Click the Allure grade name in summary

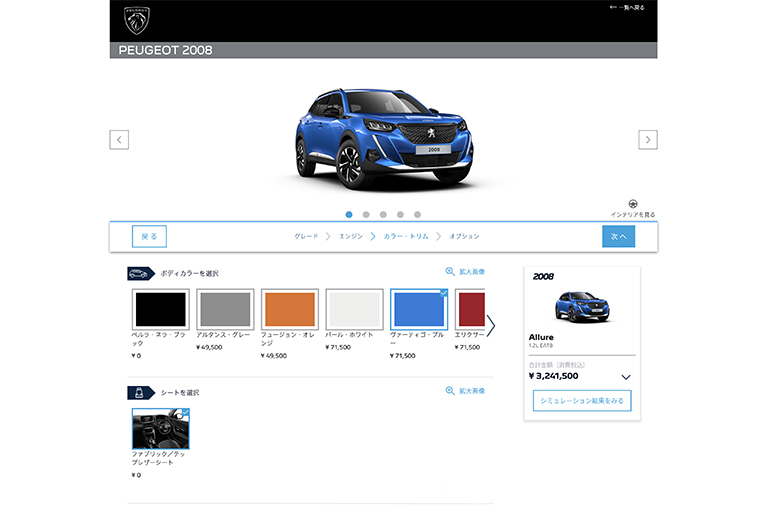[x=541, y=337]
